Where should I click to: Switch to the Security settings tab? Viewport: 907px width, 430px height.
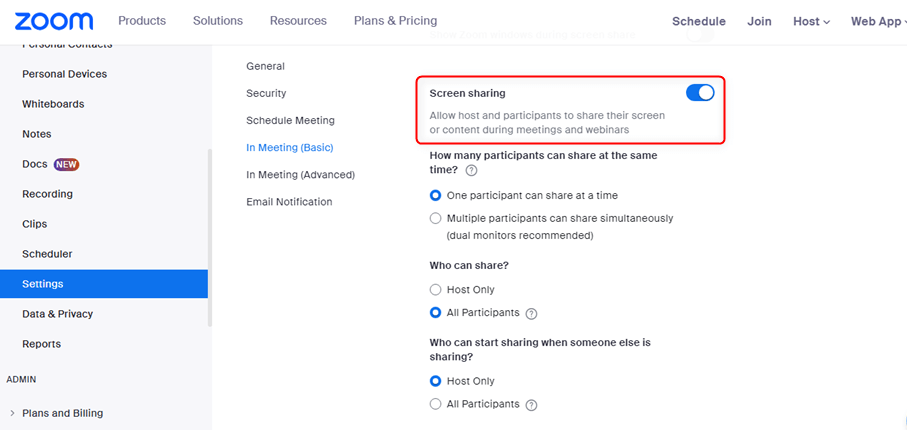pyautogui.click(x=266, y=93)
